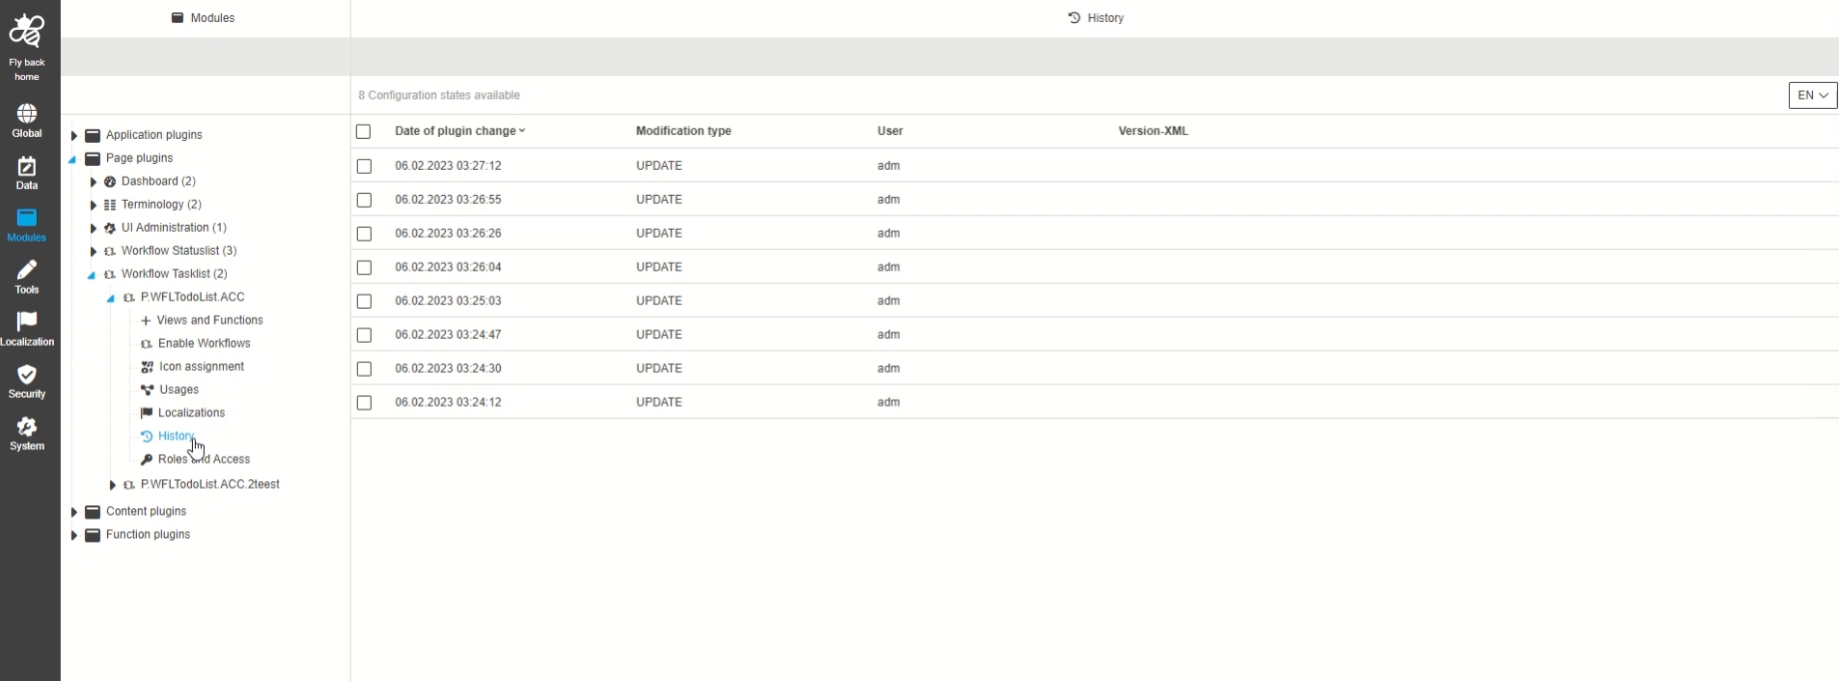Click the Enable Workflows icon
The width and height of the screenshot is (1839, 681).
[147, 344]
